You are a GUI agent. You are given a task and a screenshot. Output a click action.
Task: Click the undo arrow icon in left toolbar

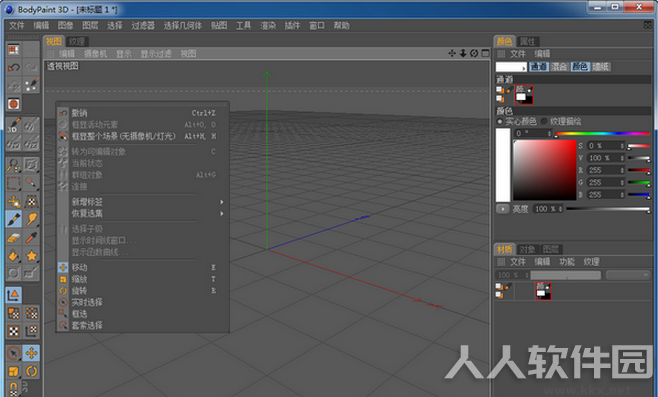[14, 67]
